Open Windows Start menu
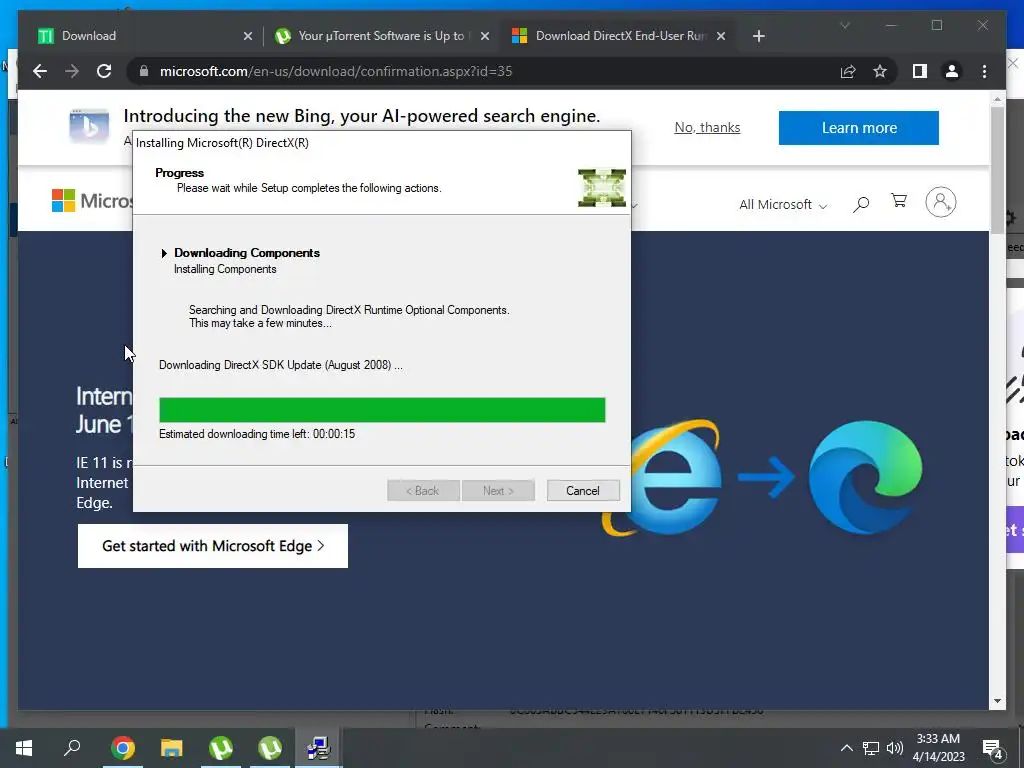Viewport: 1024px width, 768px height. pos(24,748)
